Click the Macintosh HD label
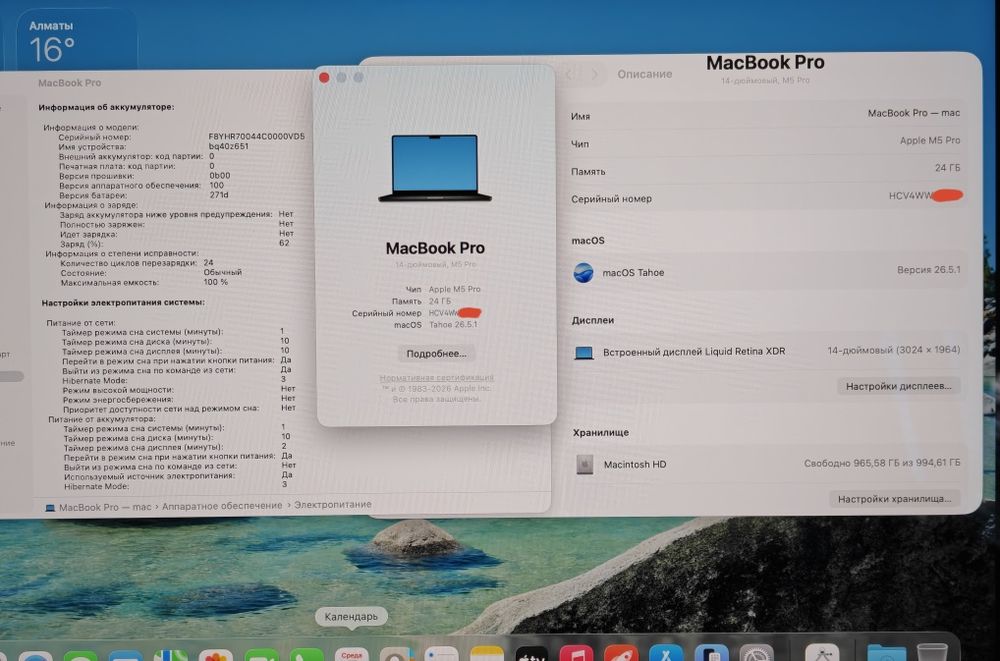 coord(635,464)
